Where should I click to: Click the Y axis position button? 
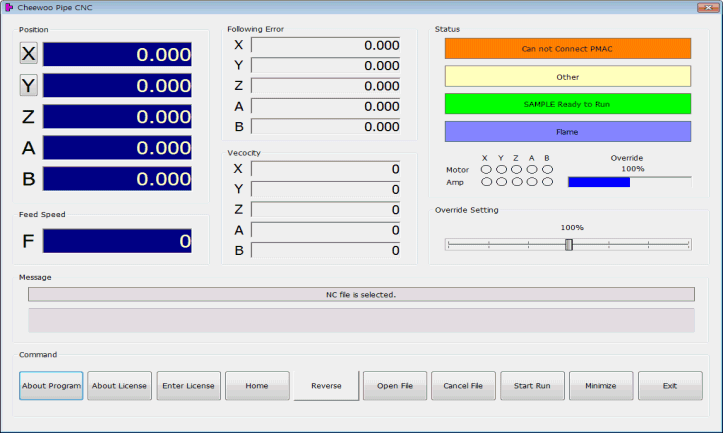[29, 85]
